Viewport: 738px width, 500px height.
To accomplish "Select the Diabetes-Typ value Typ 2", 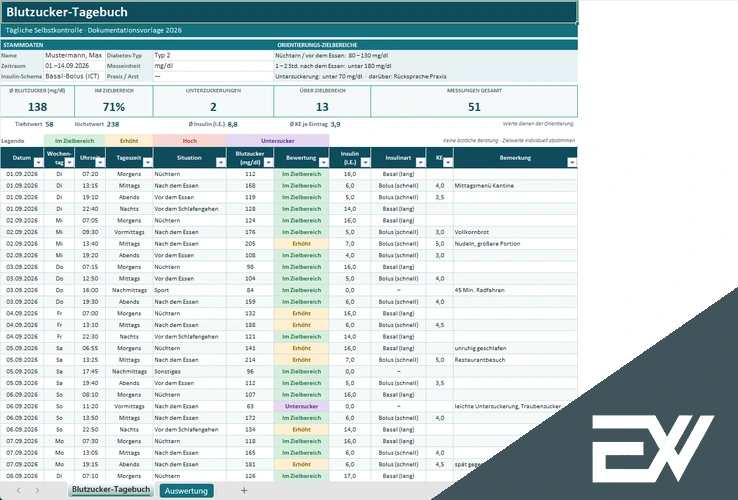I will click(x=213, y=55).
